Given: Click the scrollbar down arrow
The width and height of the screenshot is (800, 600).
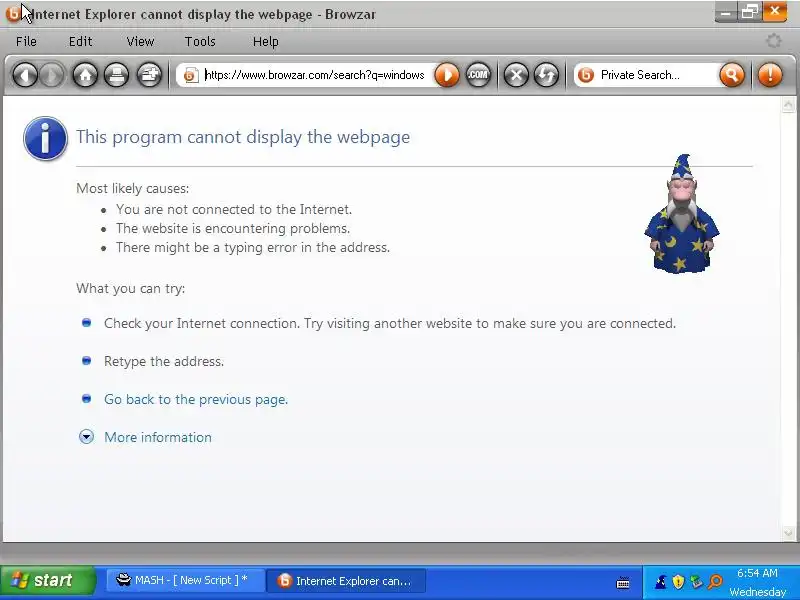Looking at the screenshot, I should point(788,533).
